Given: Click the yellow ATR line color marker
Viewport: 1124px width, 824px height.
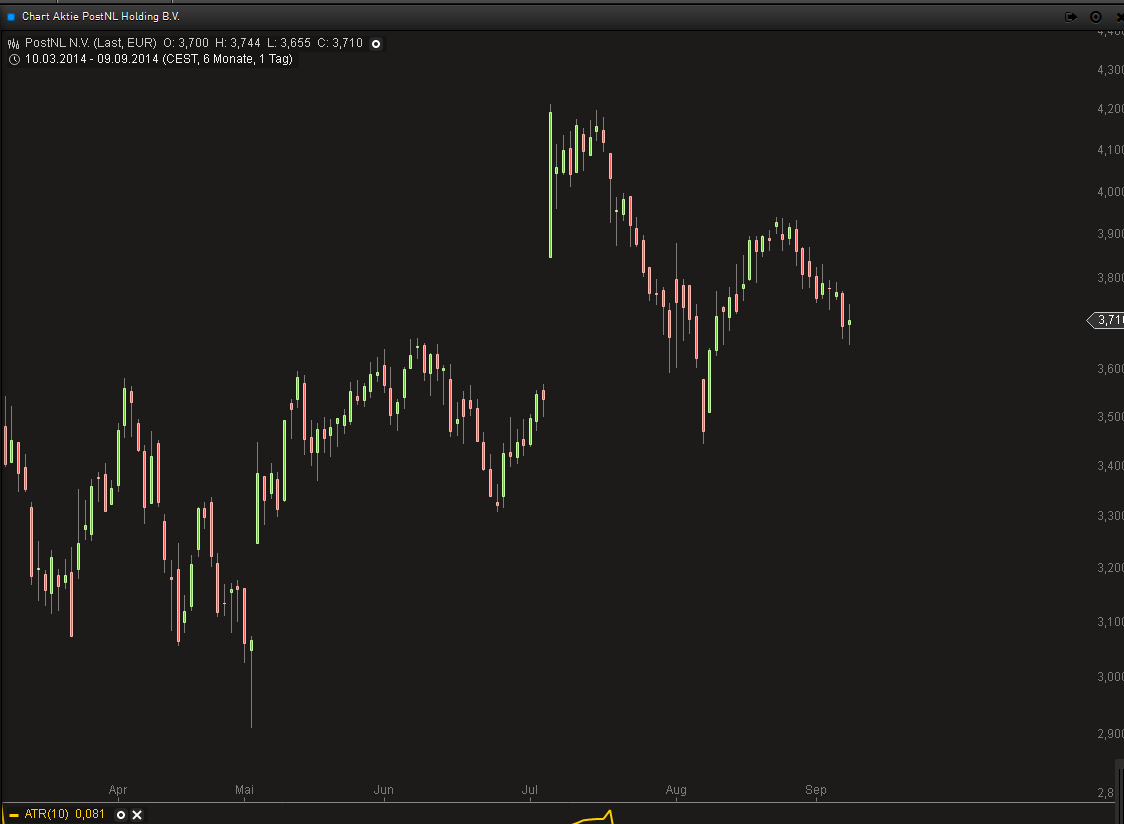Looking at the screenshot, I should point(13,815).
